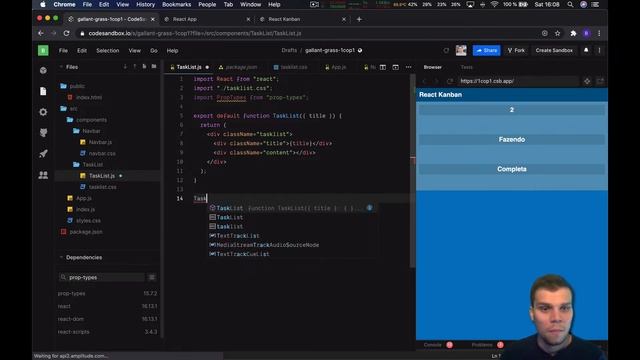Open the notifications bell icon
The width and height of the screenshot is (640, 360).
coord(586,50)
